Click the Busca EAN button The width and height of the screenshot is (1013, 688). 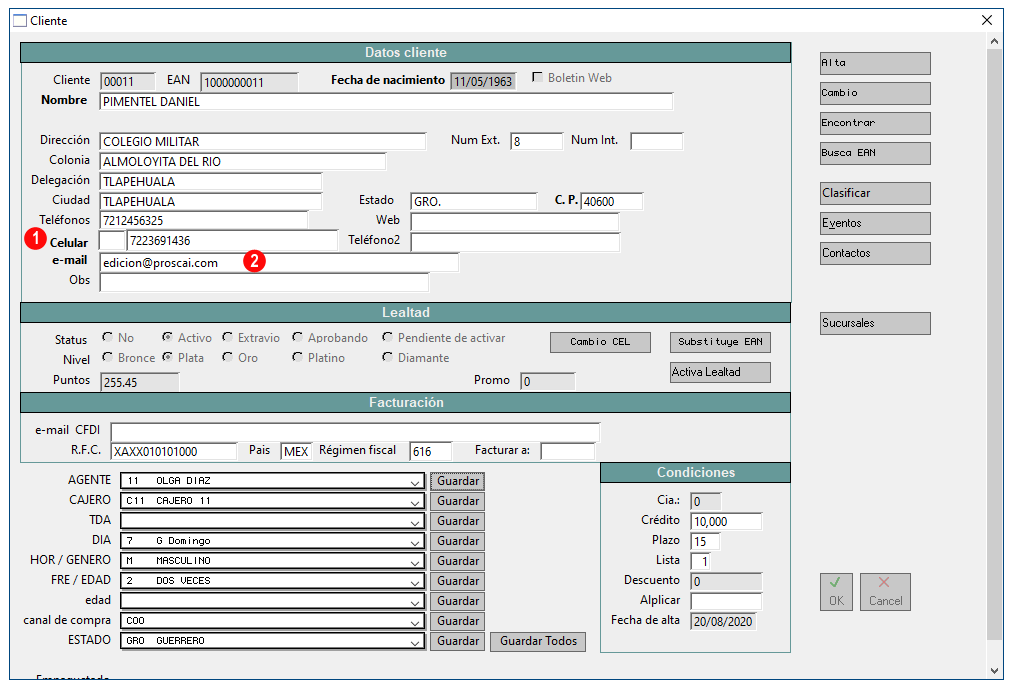pos(875,153)
